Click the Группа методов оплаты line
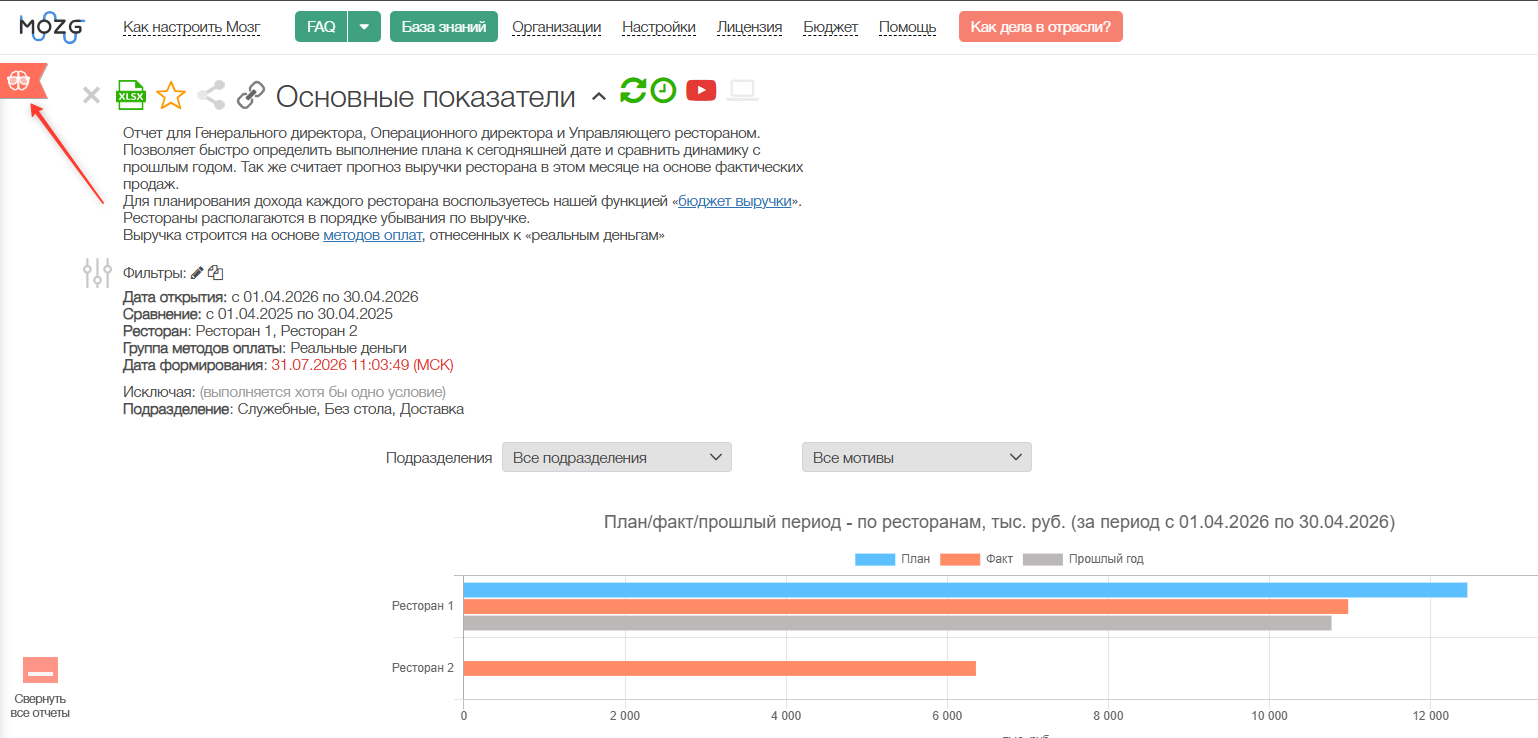Screen dimensions: 1538x738 [265, 348]
